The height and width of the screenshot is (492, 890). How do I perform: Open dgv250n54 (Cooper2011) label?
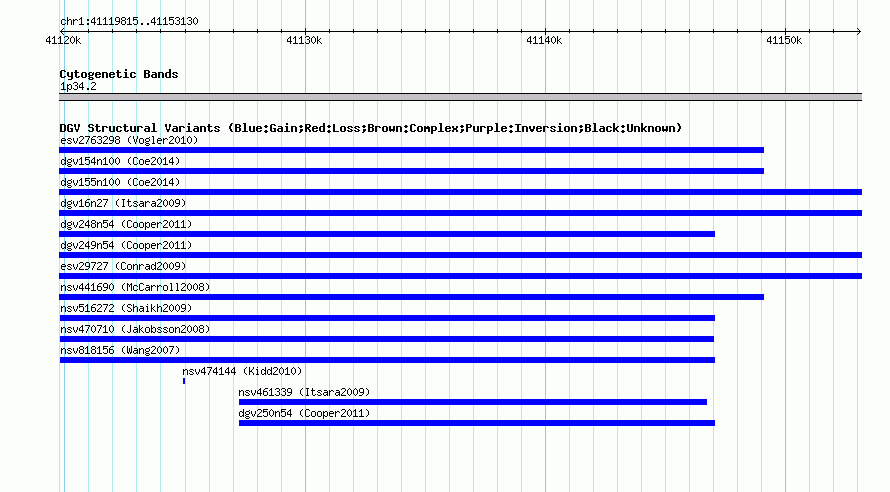[304, 413]
